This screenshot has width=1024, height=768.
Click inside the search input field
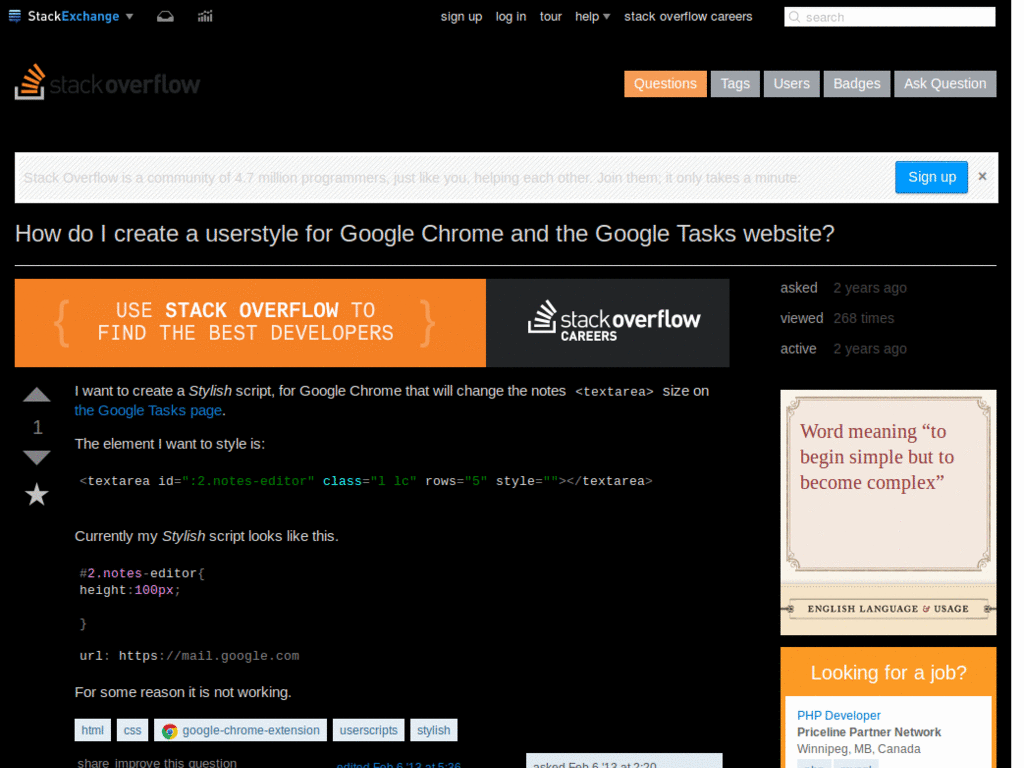[890, 16]
